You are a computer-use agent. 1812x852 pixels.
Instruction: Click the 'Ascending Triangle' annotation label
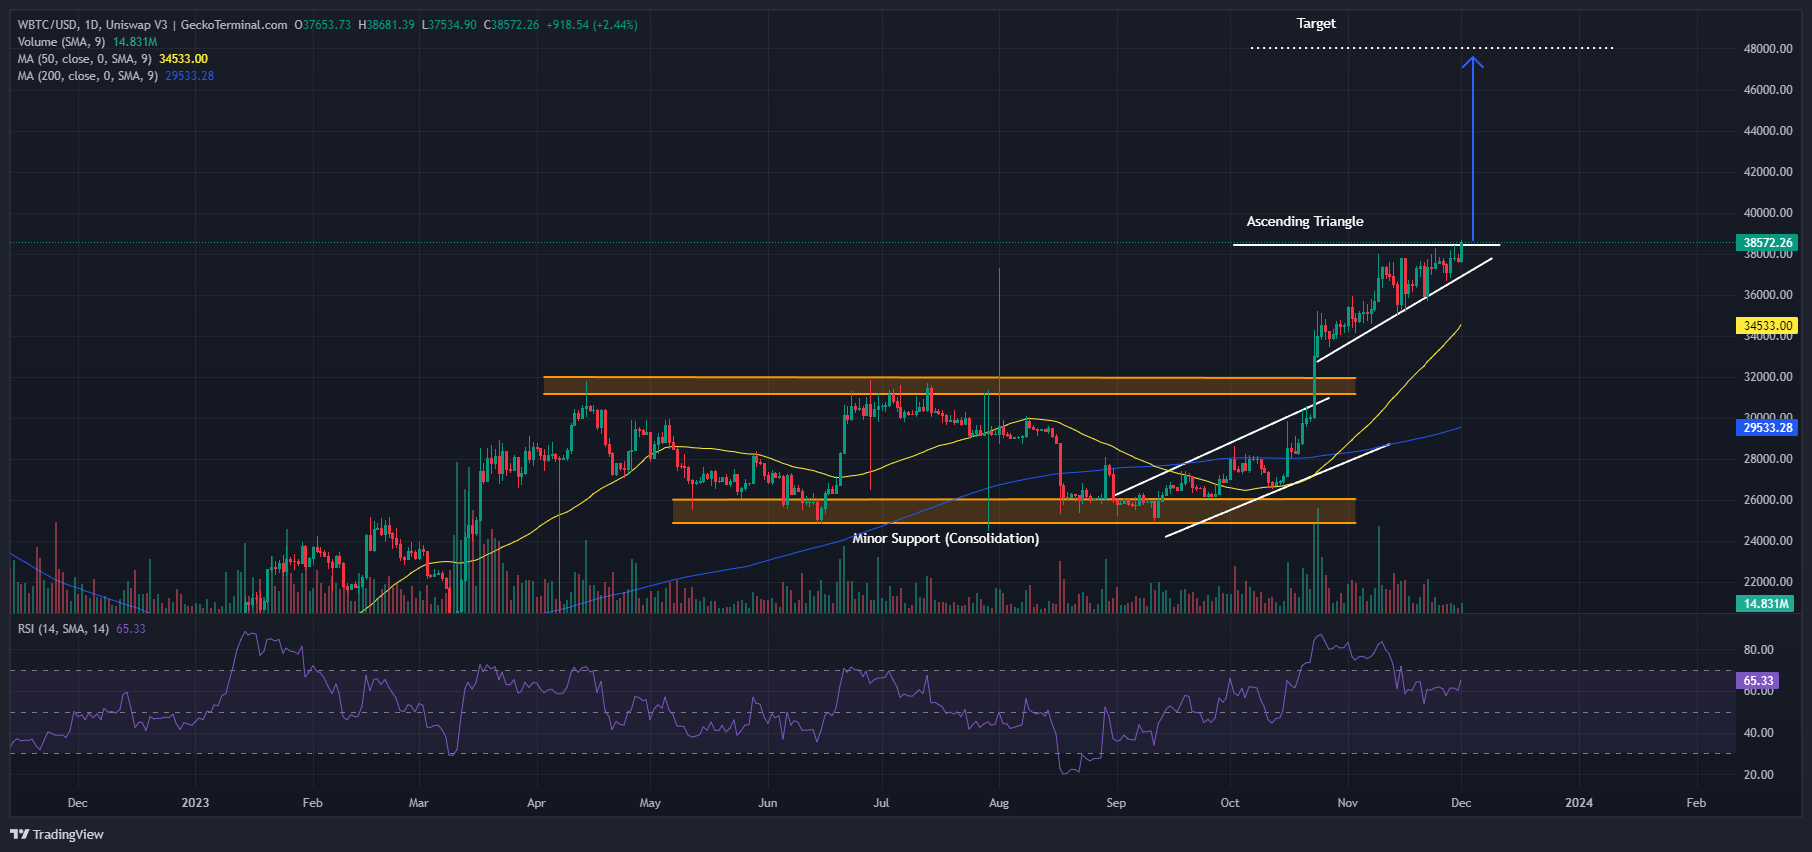click(x=1305, y=221)
